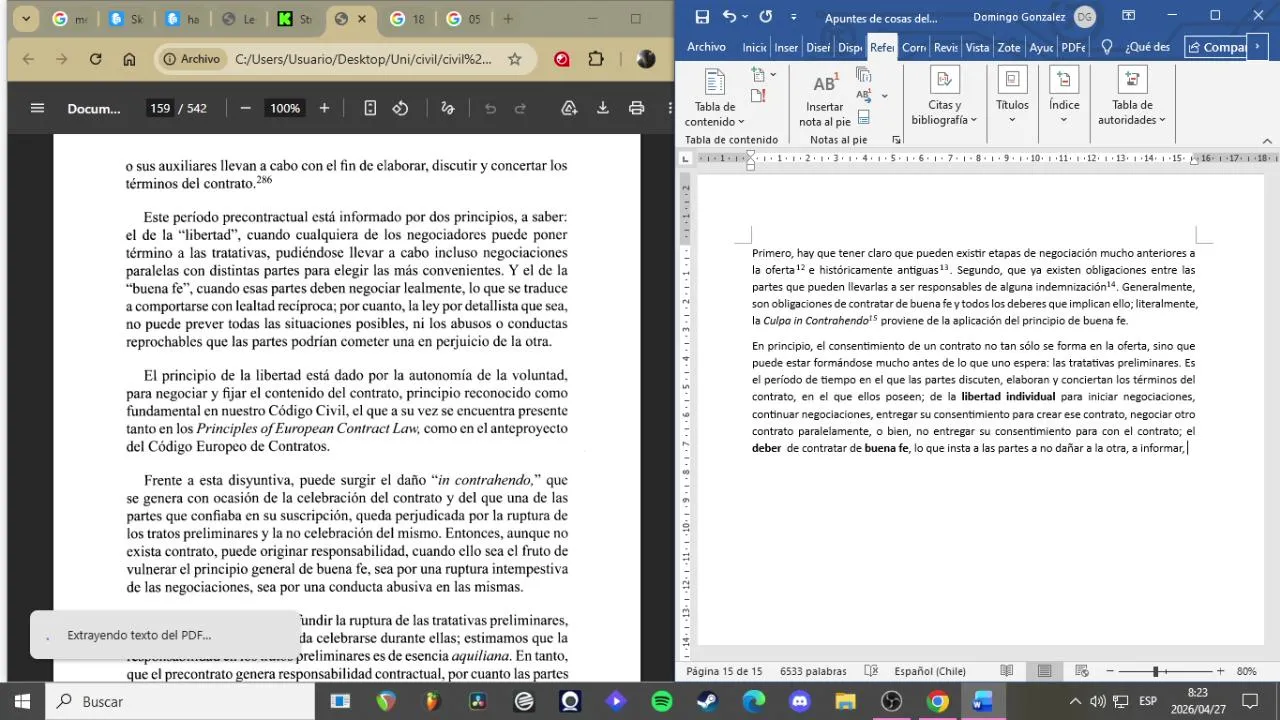Download the PDF file
Screen dimensions: 1280x720
click(603, 108)
